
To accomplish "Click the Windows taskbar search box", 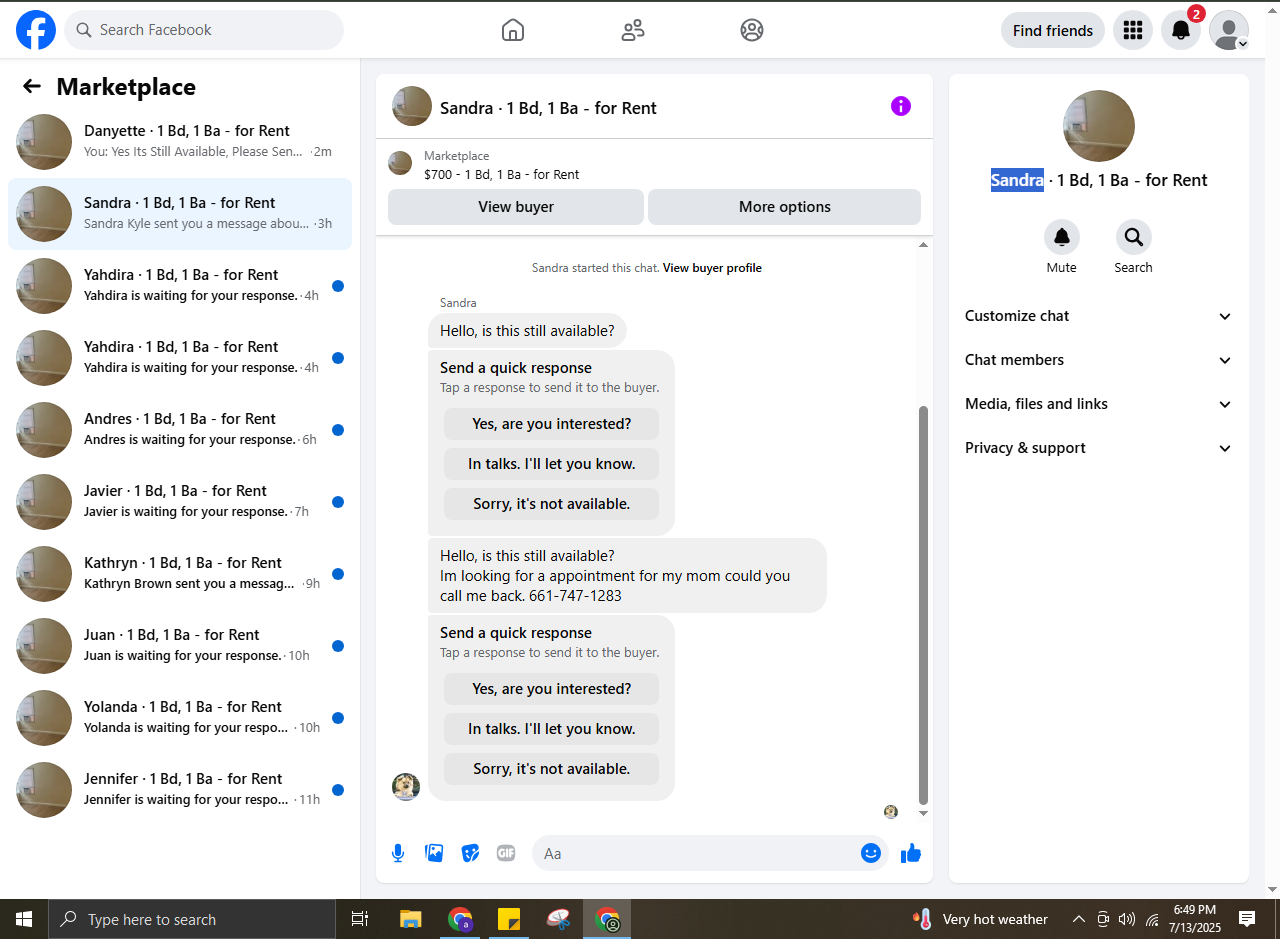I will click(192, 919).
